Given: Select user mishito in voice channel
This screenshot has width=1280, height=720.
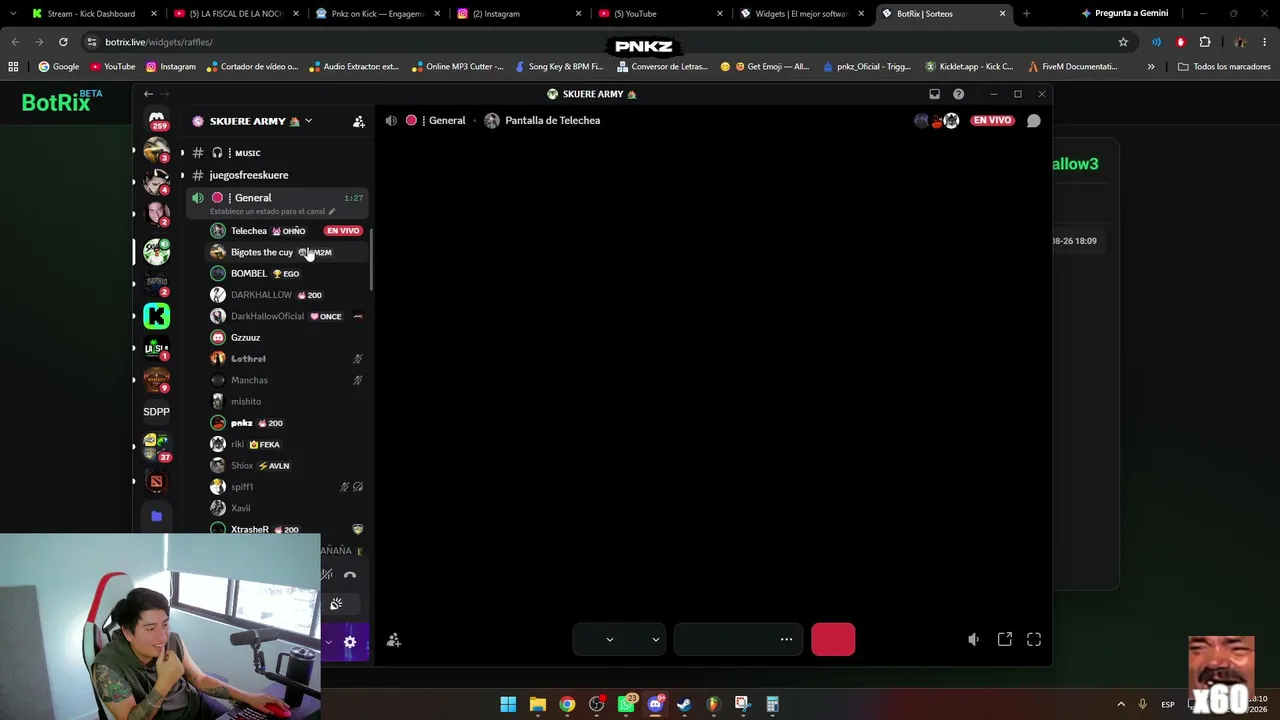Looking at the screenshot, I should [286, 401].
